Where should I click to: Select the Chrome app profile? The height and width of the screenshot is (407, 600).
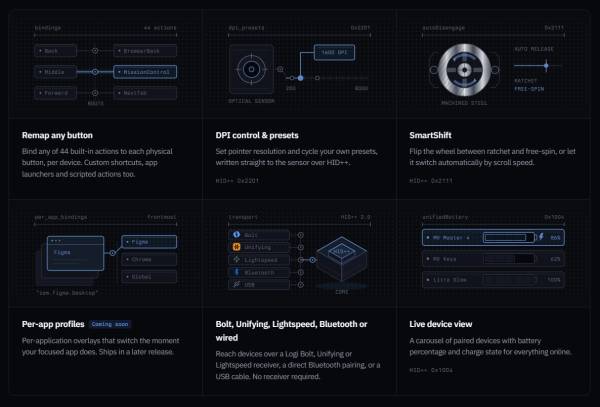pyautogui.click(x=149, y=259)
